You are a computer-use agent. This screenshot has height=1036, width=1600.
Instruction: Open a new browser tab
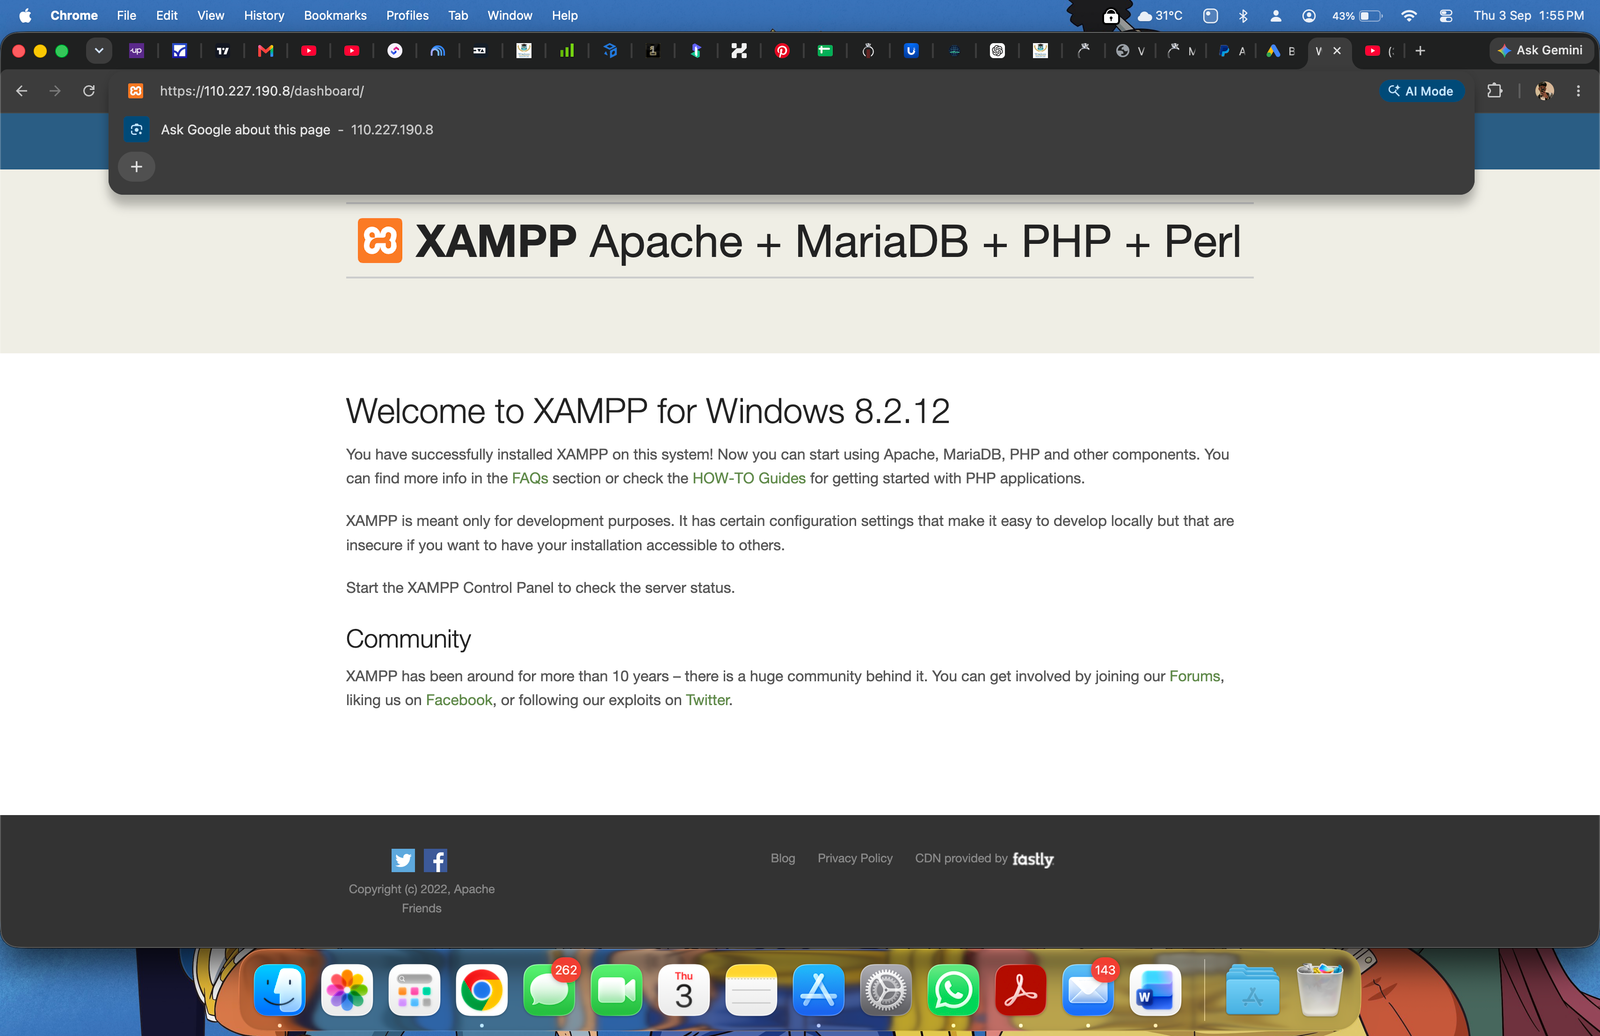(x=1420, y=51)
